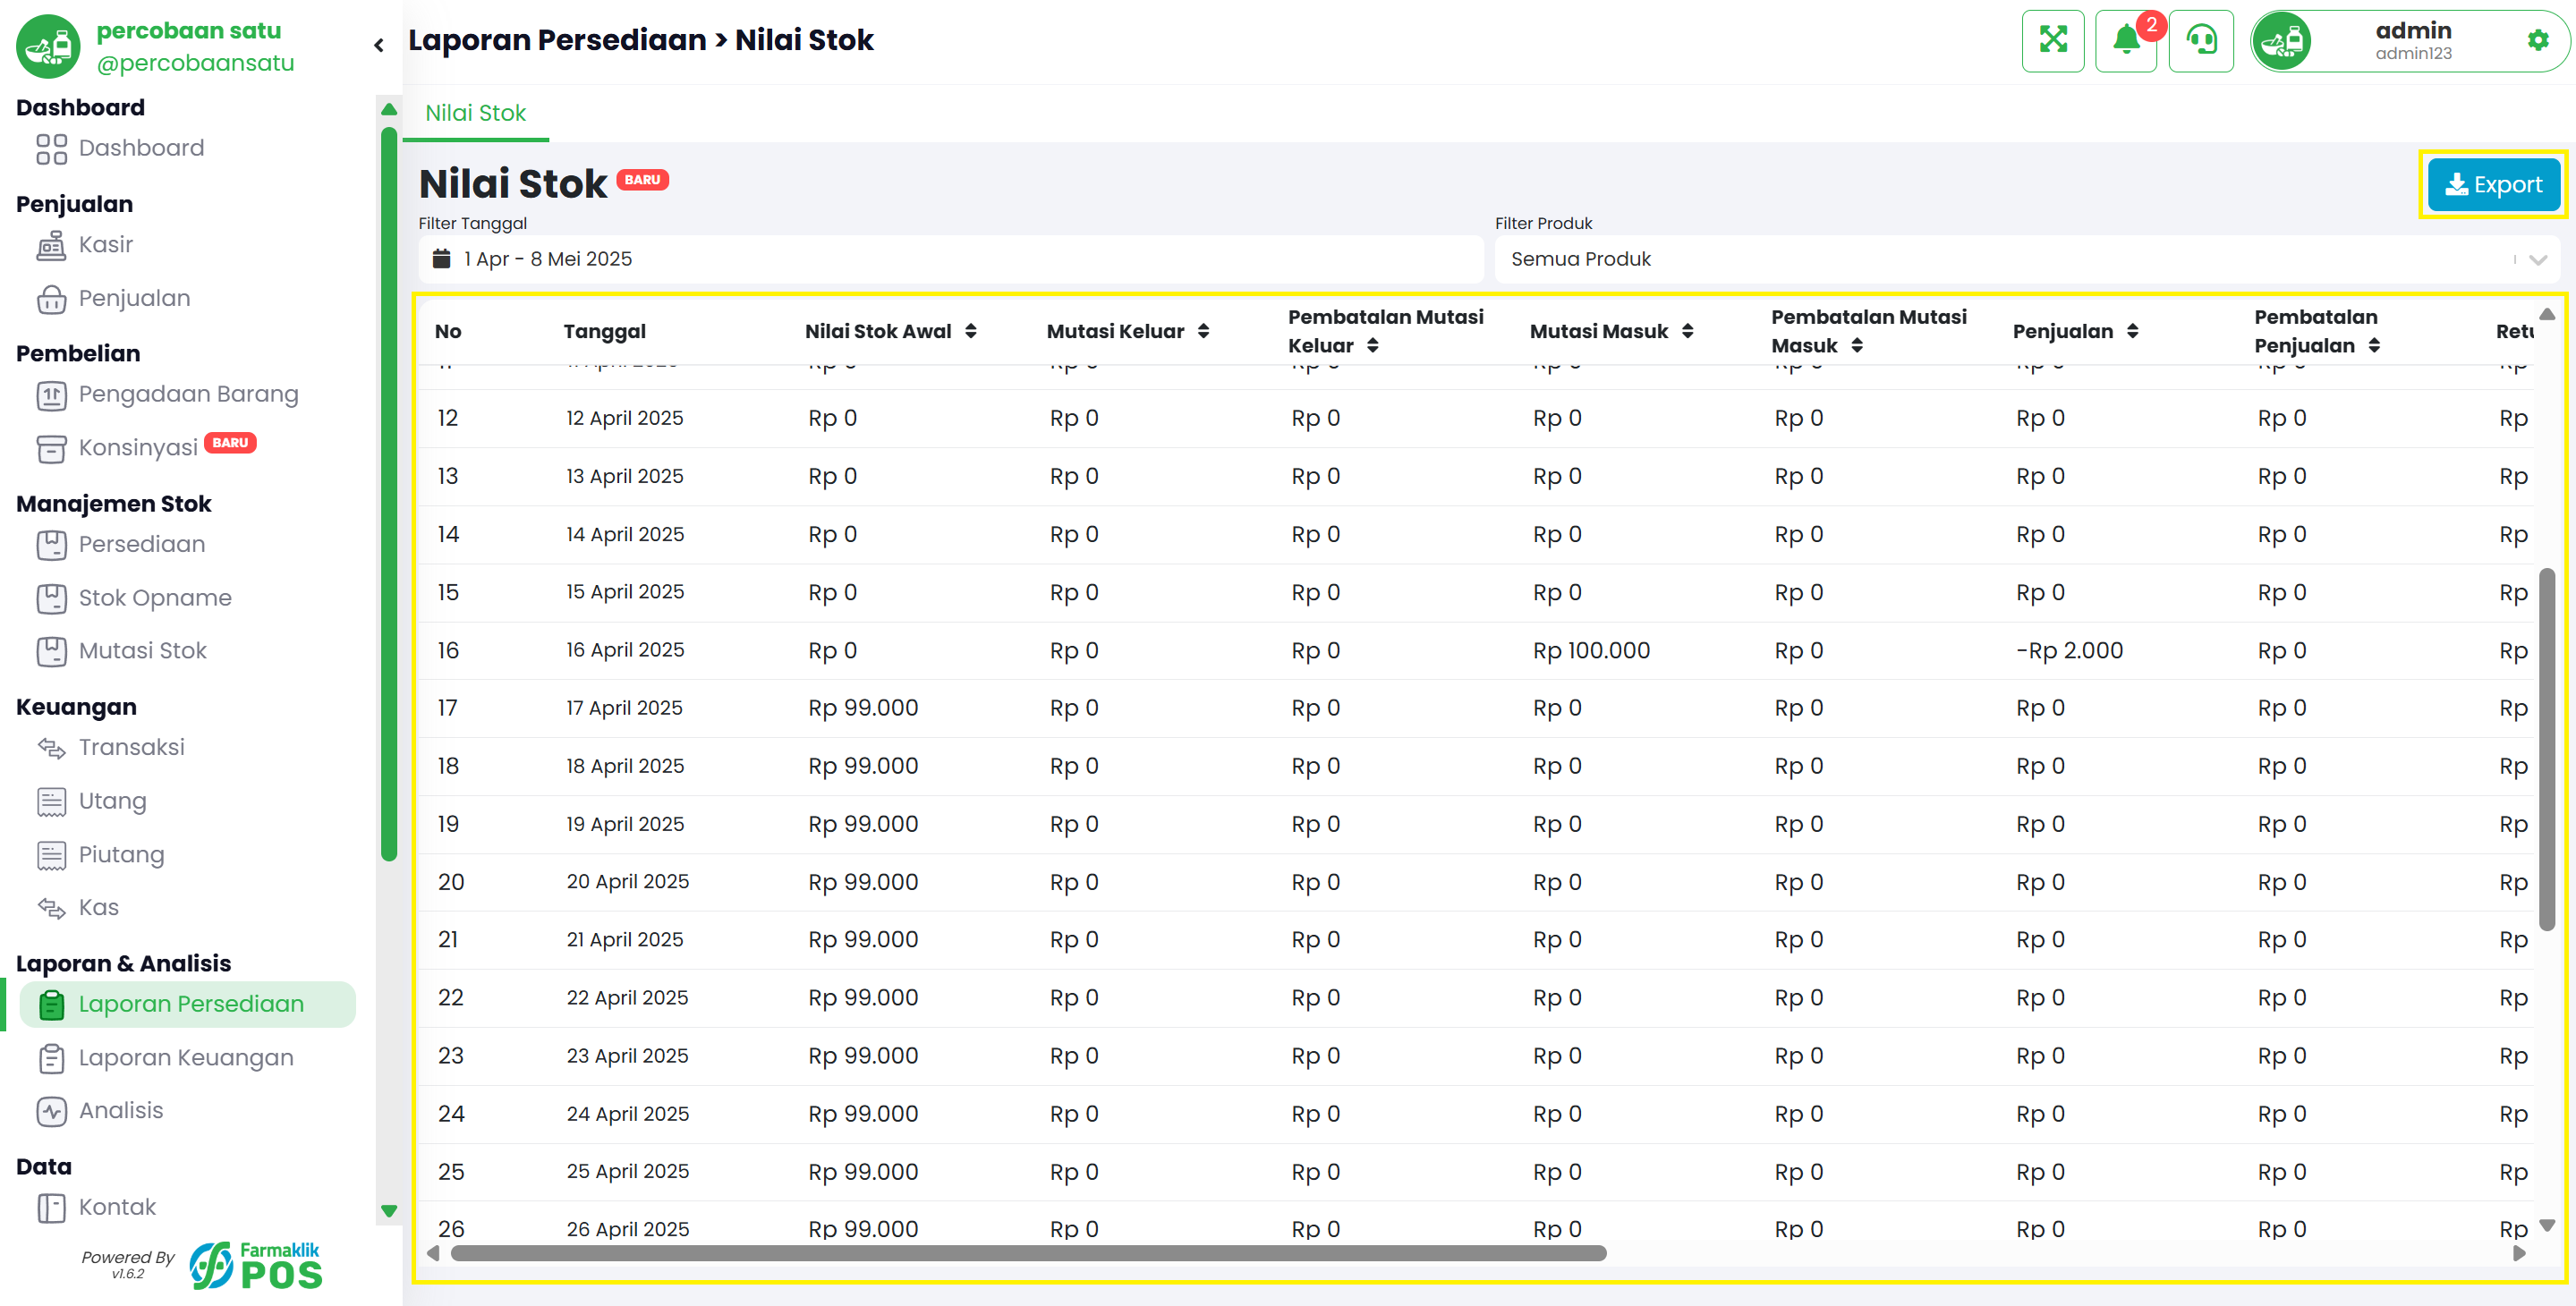Click the Laporan Keuangan clipboard icon

(51, 1058)
